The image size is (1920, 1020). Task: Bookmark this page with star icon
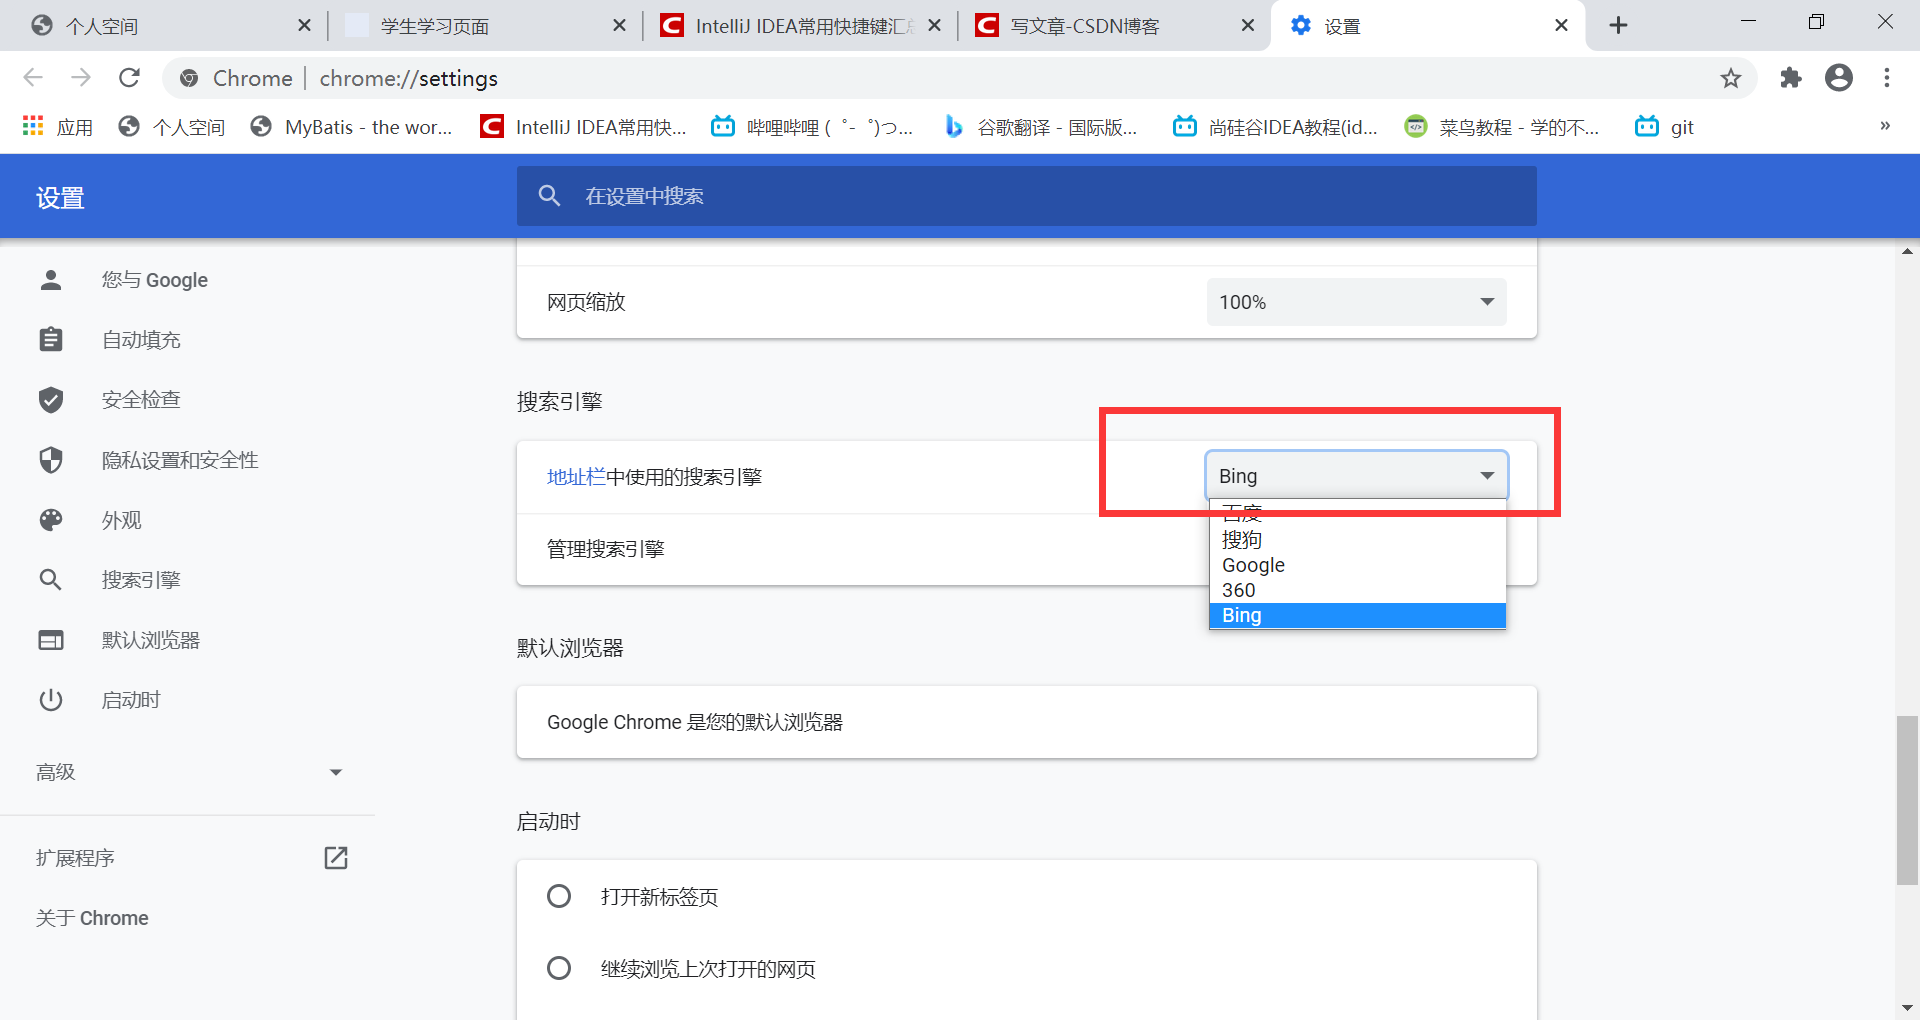pyautogui.click(x=1731, y=78)
